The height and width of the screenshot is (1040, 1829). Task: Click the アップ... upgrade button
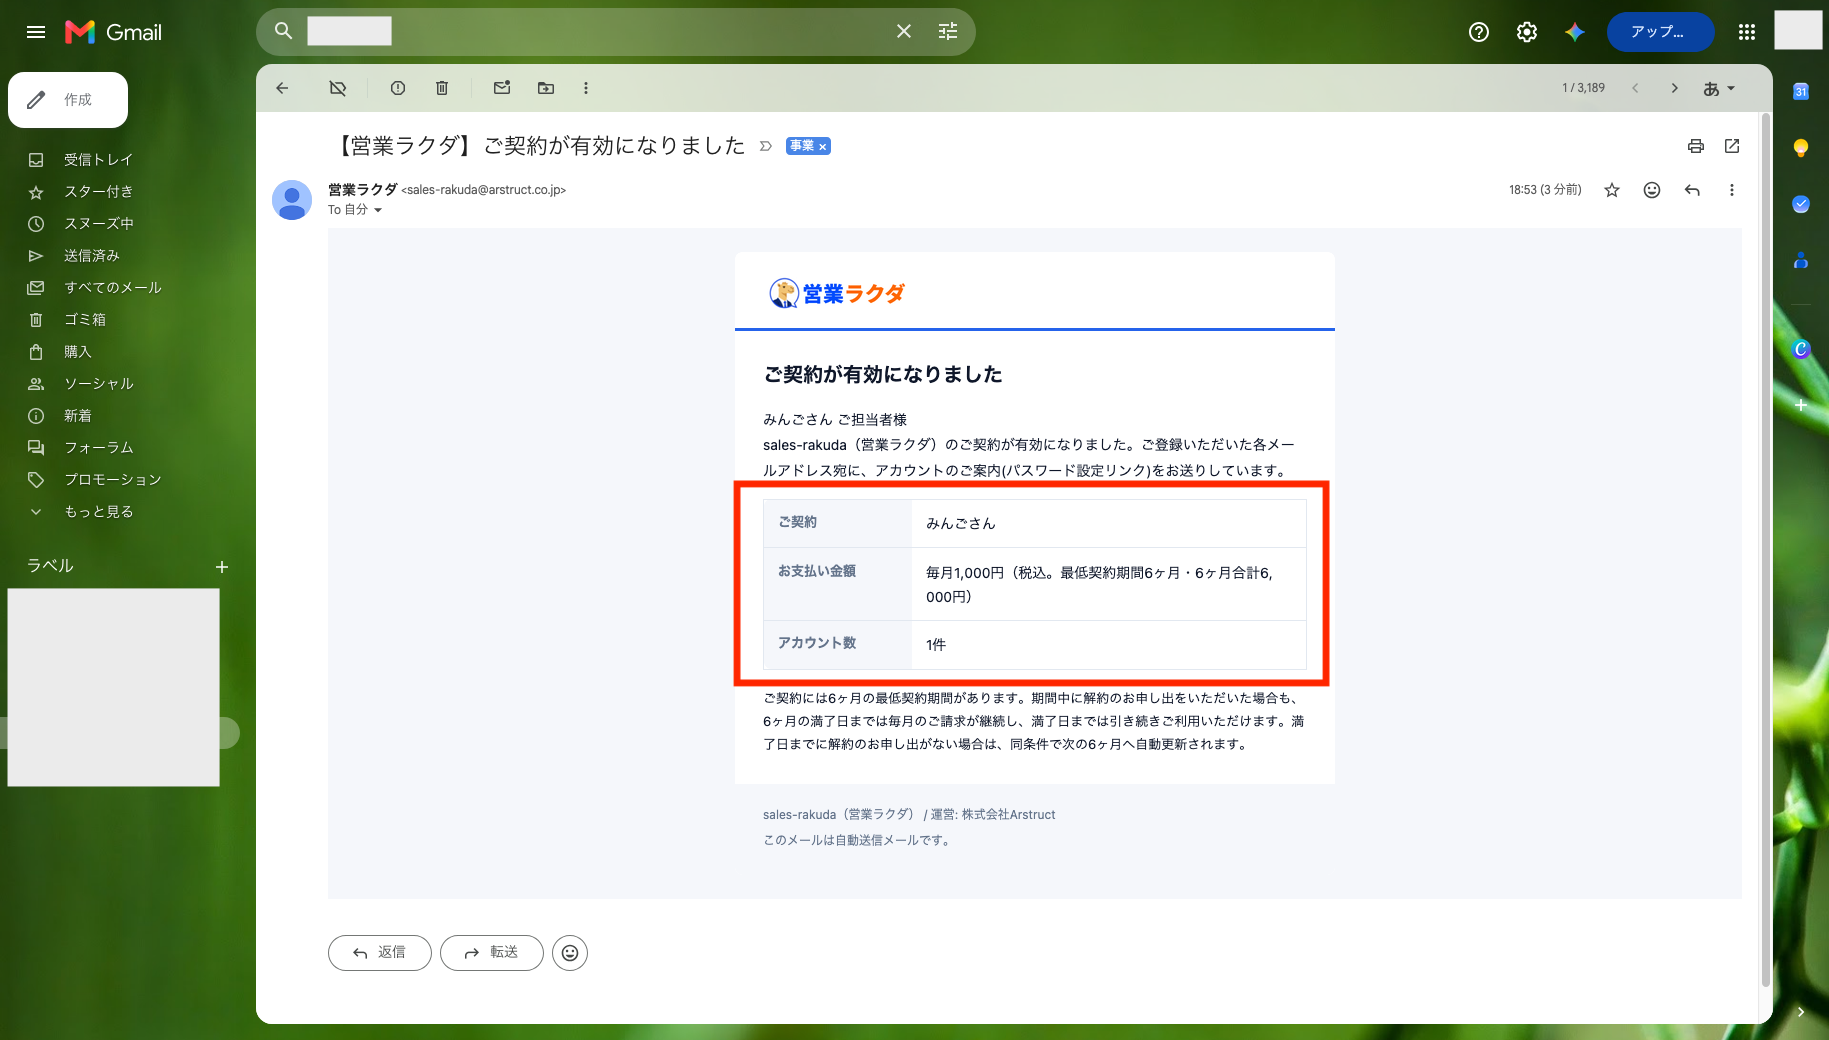click(1660, 32)
